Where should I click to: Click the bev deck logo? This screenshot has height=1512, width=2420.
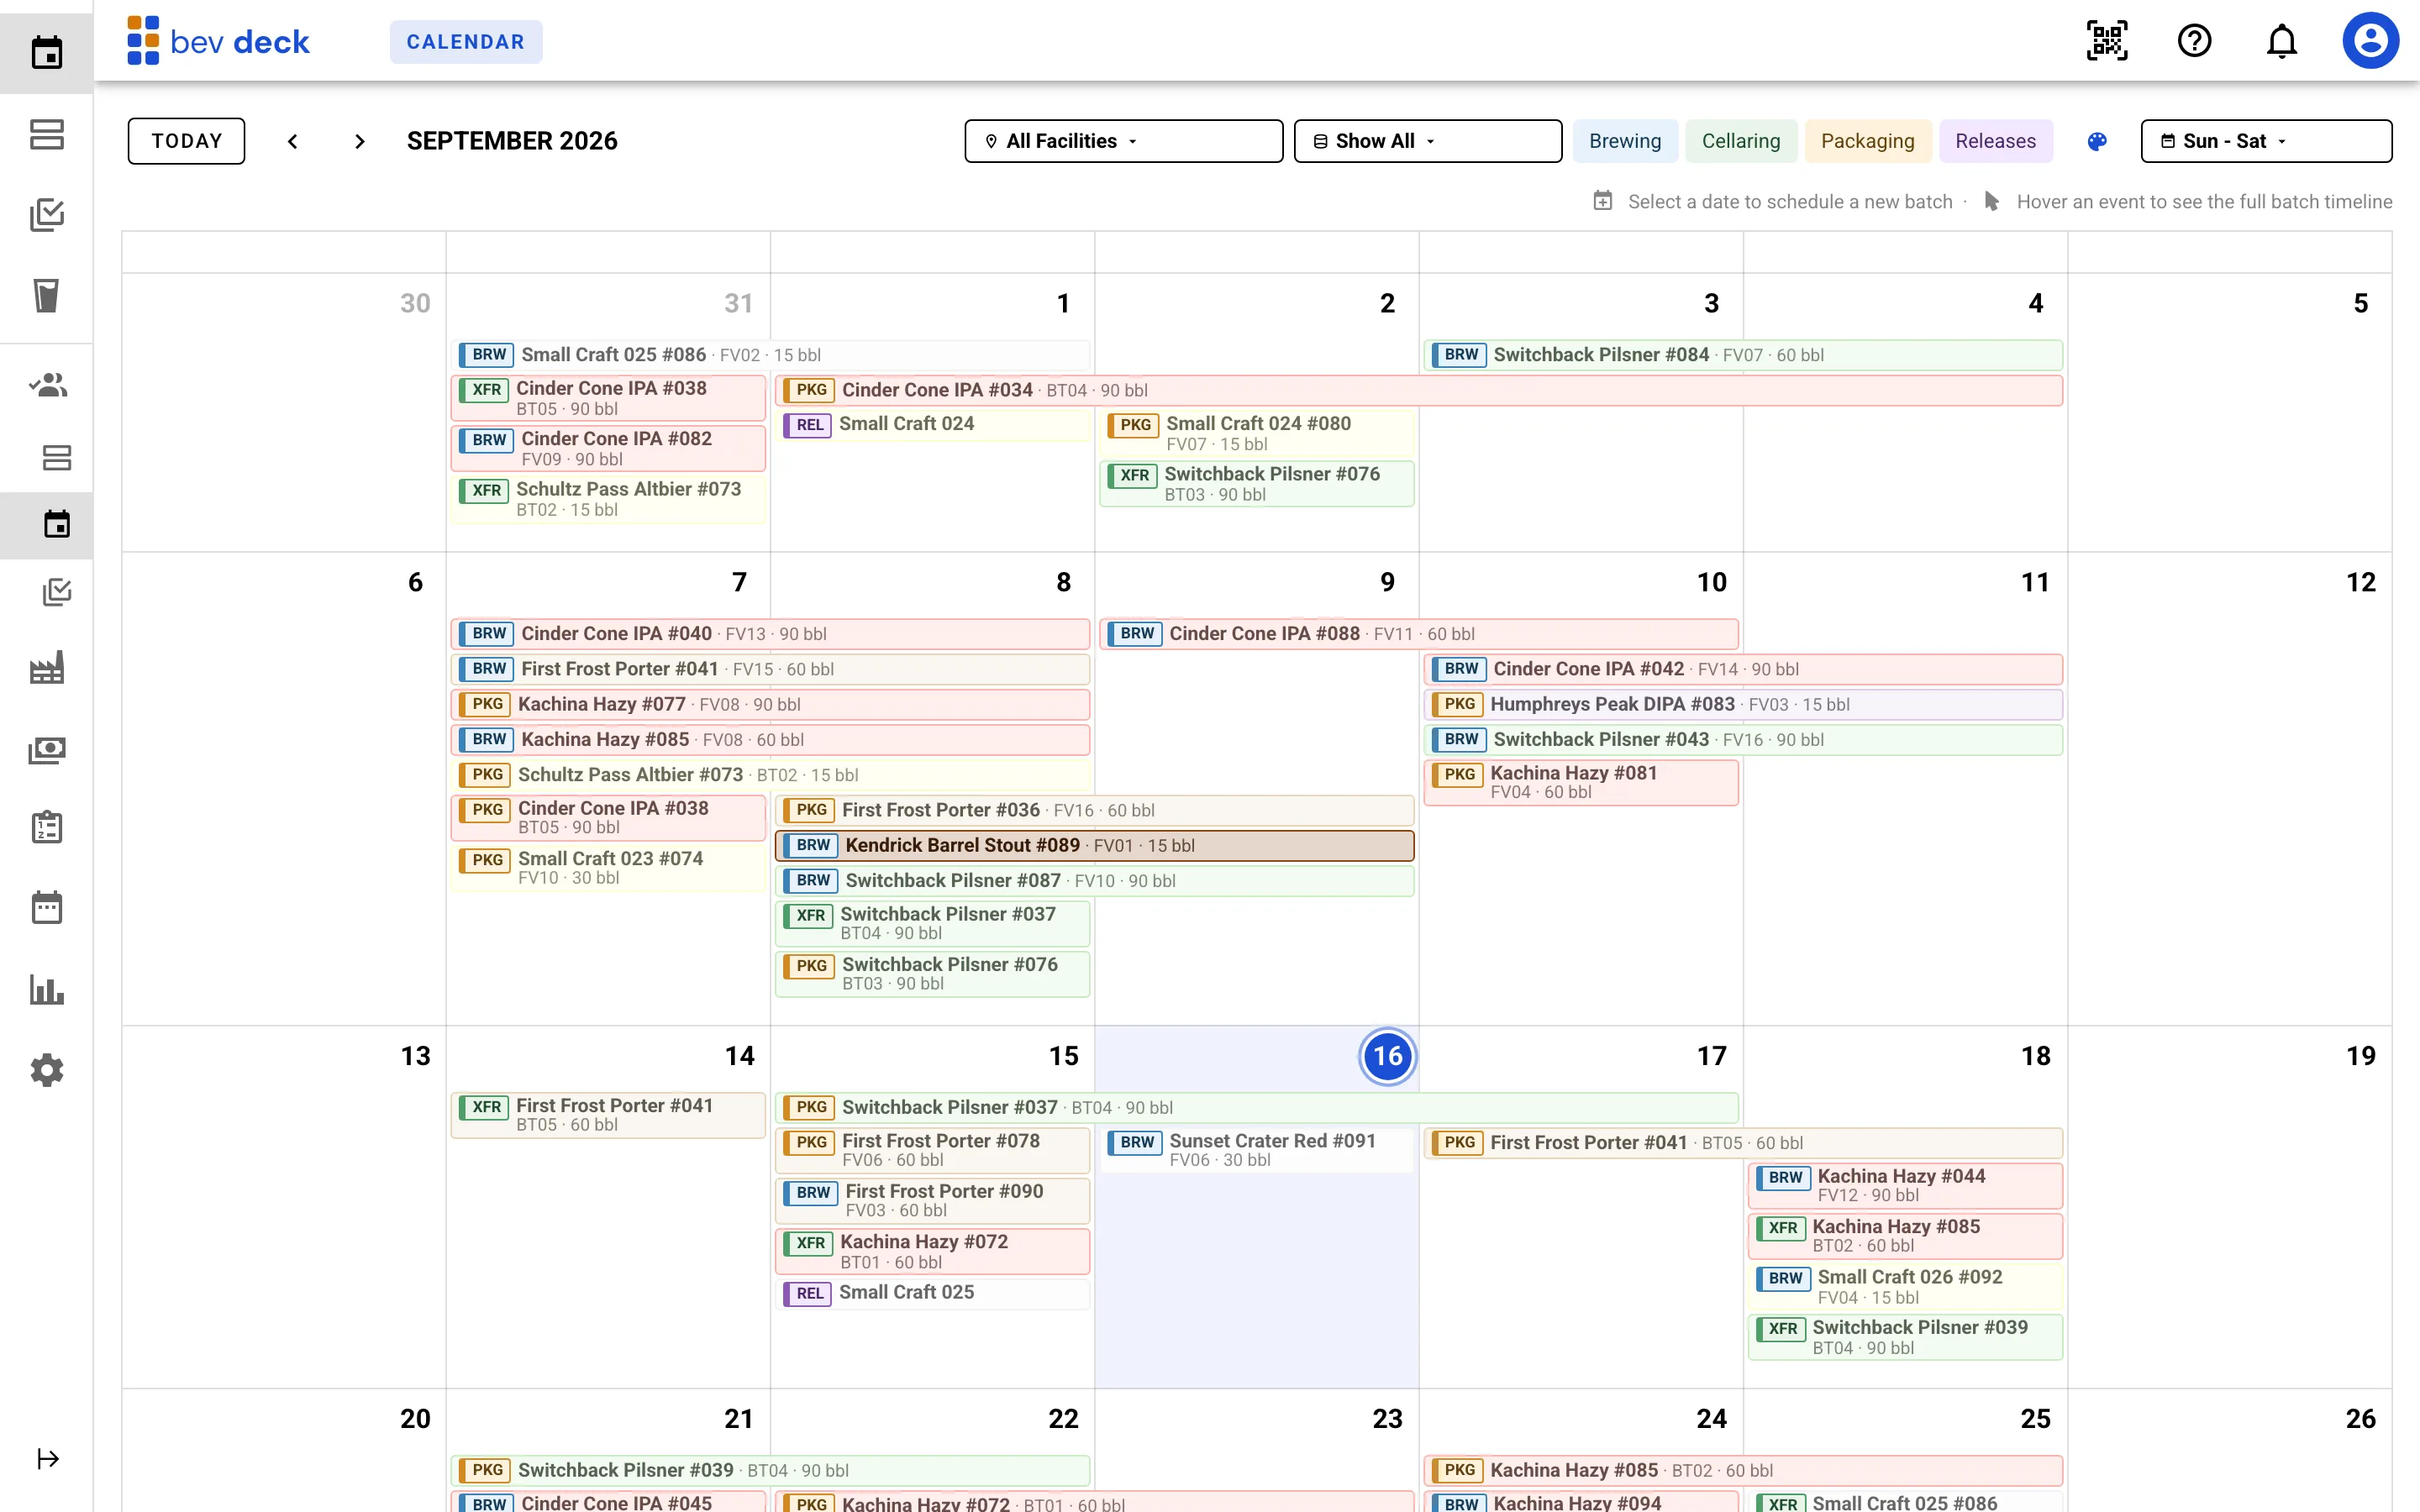pos(218,41)
